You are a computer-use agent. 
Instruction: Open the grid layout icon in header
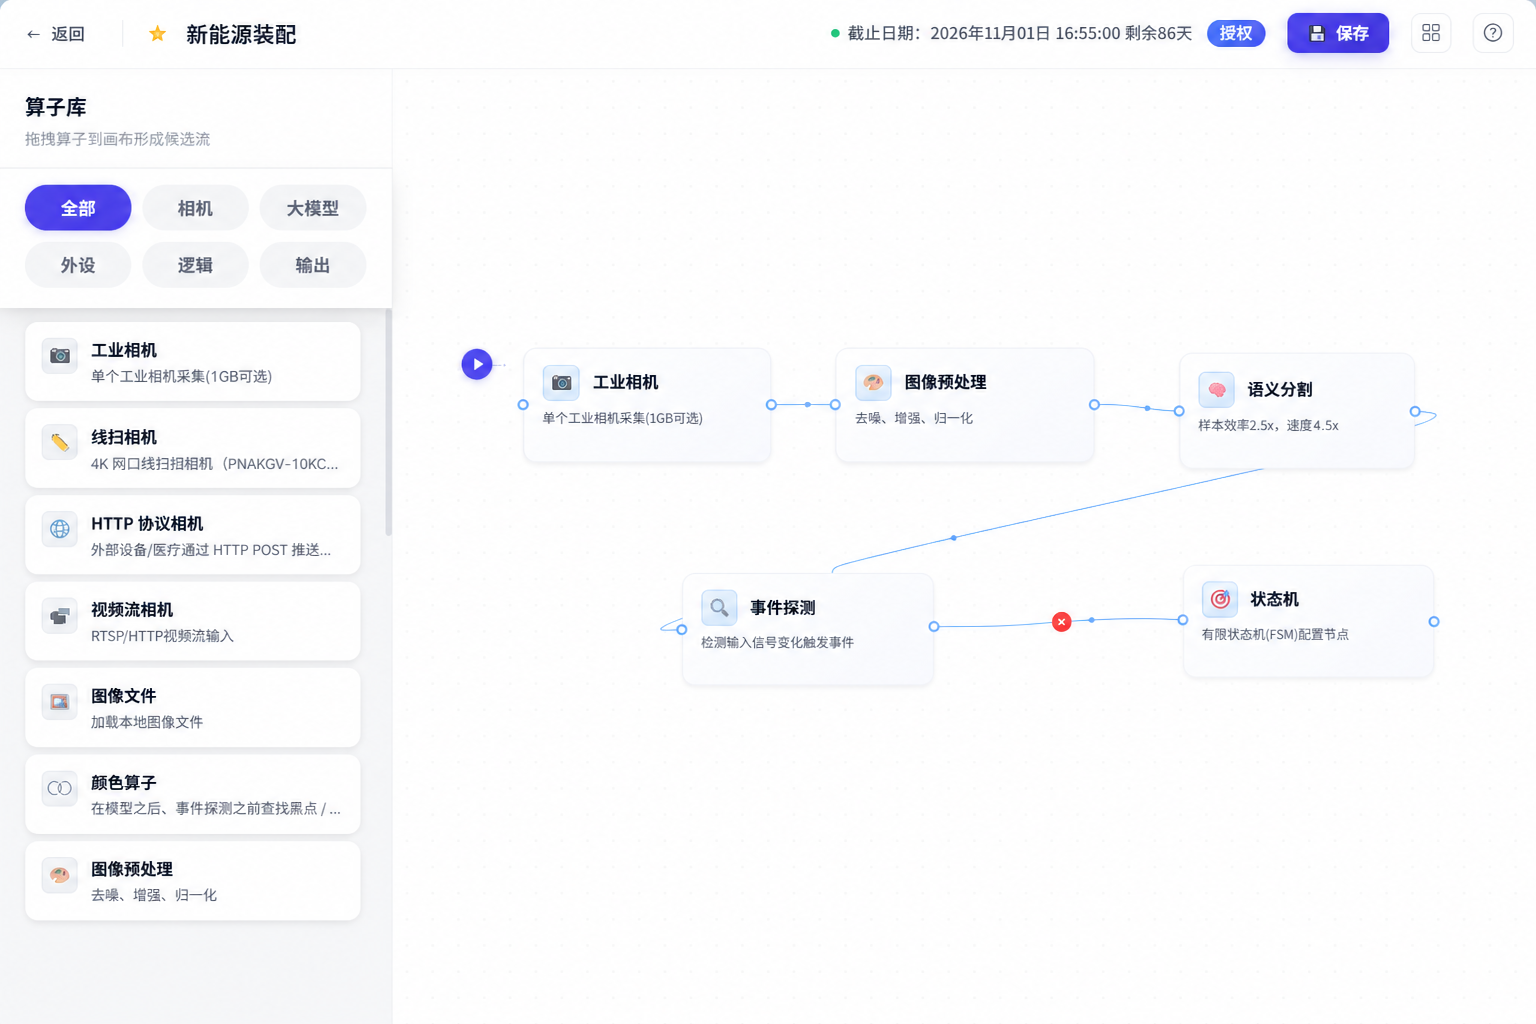pyautogui.click(x=1431, y=33)
